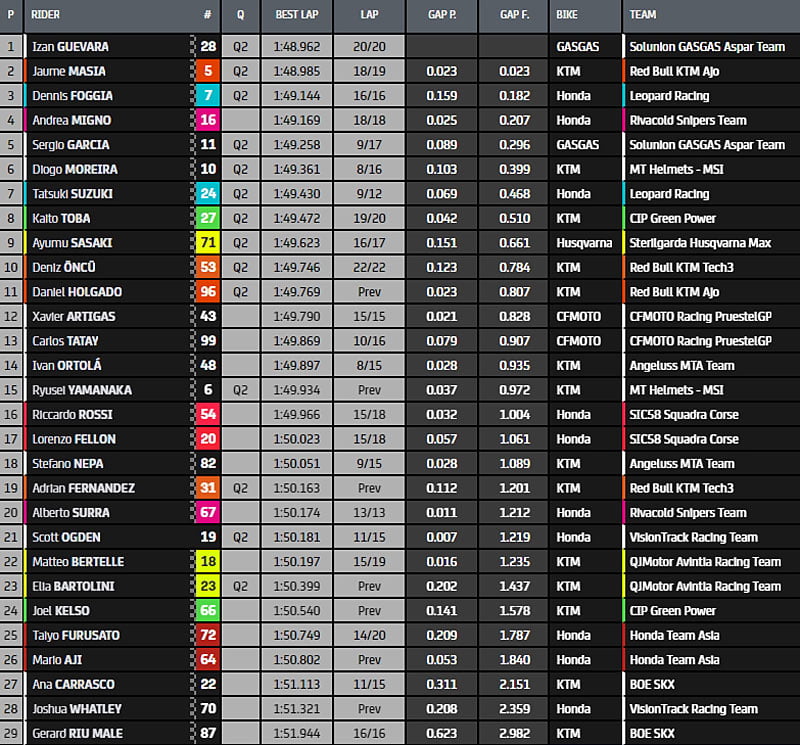800x745 pixels.
Task: Click the Husqvarna bike cell
Action: (x=583, y=243)
